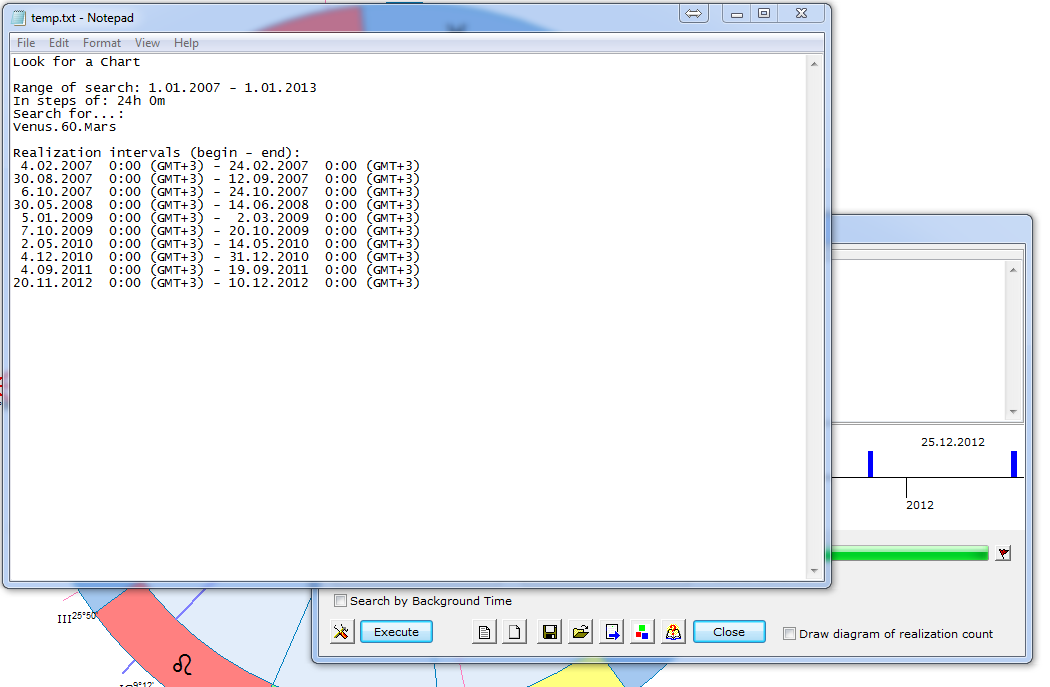The height and width of the screenshot is (687, 1050).
Task: Click the blue bar under 25.12.2012
Action: [1013, 464]
